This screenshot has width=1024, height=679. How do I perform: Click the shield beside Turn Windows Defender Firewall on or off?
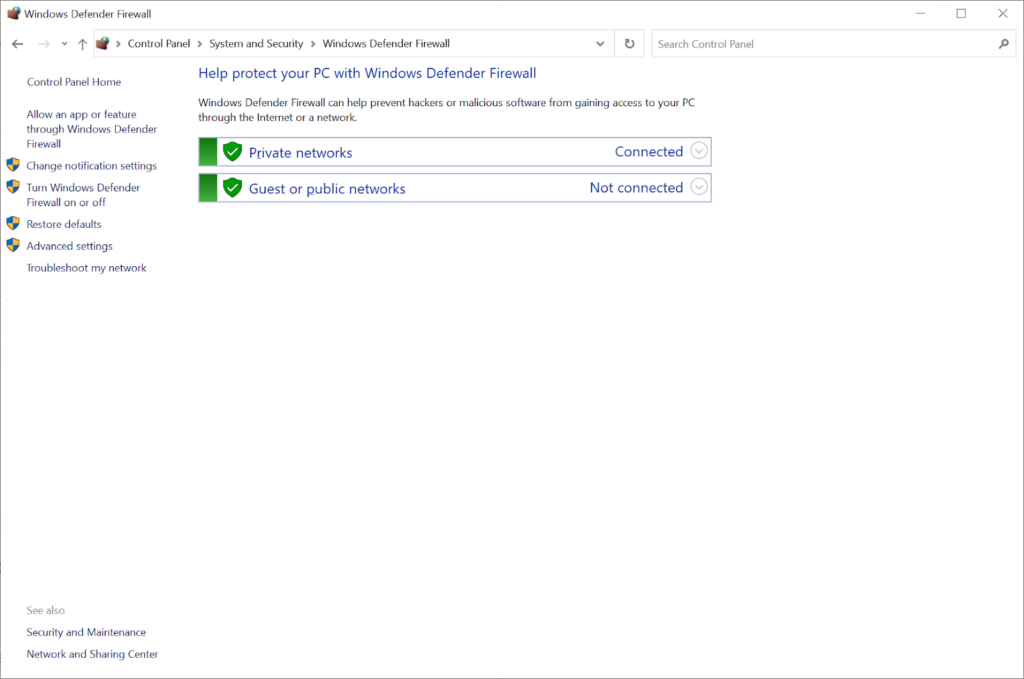tap(12, 187)
